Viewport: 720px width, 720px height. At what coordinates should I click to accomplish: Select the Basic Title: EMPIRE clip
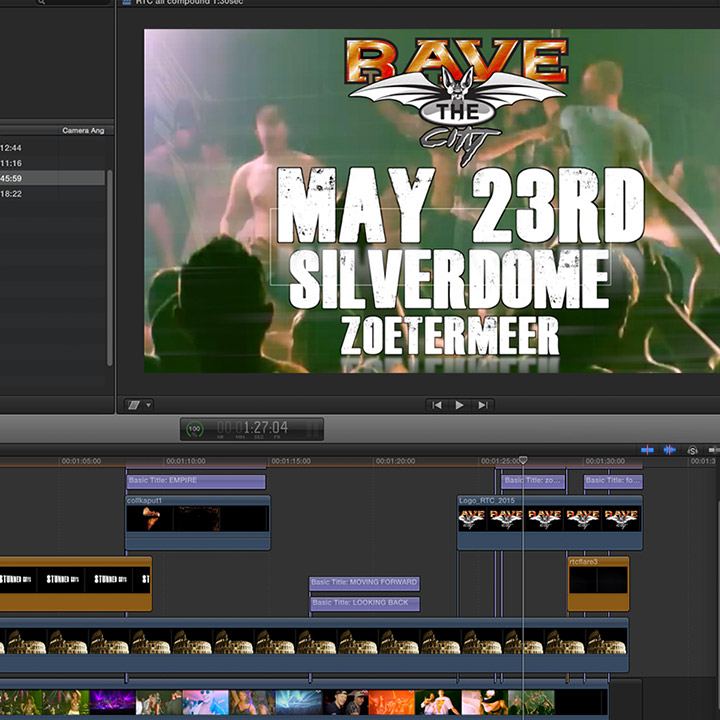196,482
